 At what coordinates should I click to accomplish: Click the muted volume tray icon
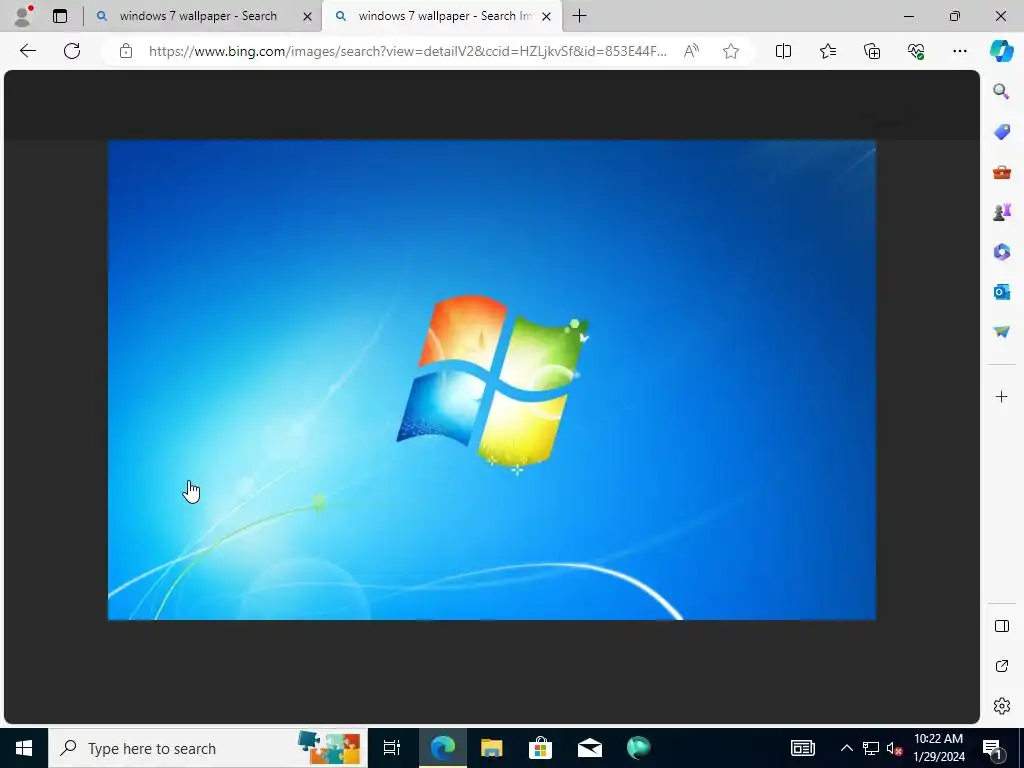coord(894,748)
